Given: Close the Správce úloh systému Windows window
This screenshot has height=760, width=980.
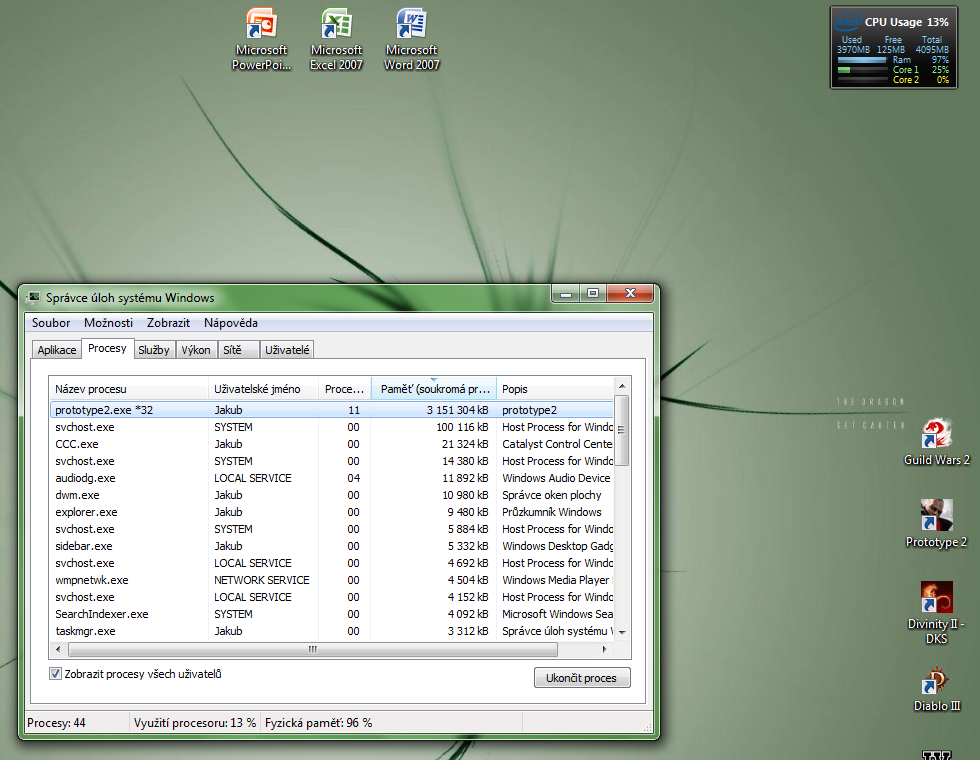Looking at the screenshot, I should click(x=630, y=293).
